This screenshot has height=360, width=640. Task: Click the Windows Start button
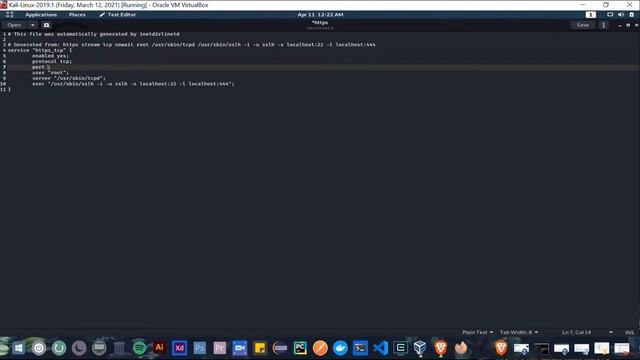18,348
